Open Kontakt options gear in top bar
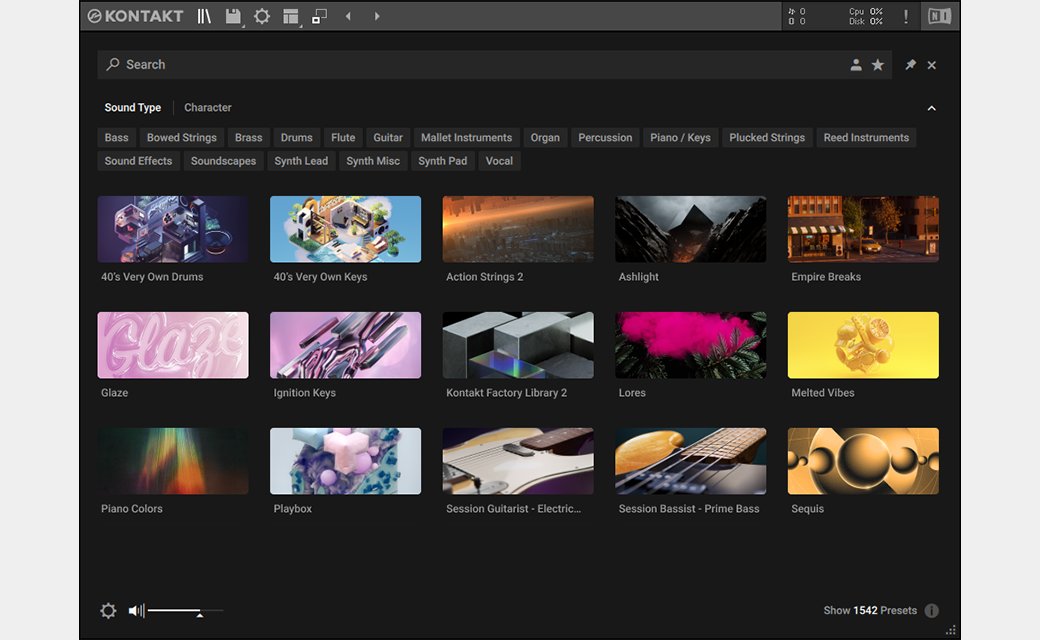Image resolution: width=1040 pixels, height=640 pixels. pyautogui.click(x=262, y=16)
